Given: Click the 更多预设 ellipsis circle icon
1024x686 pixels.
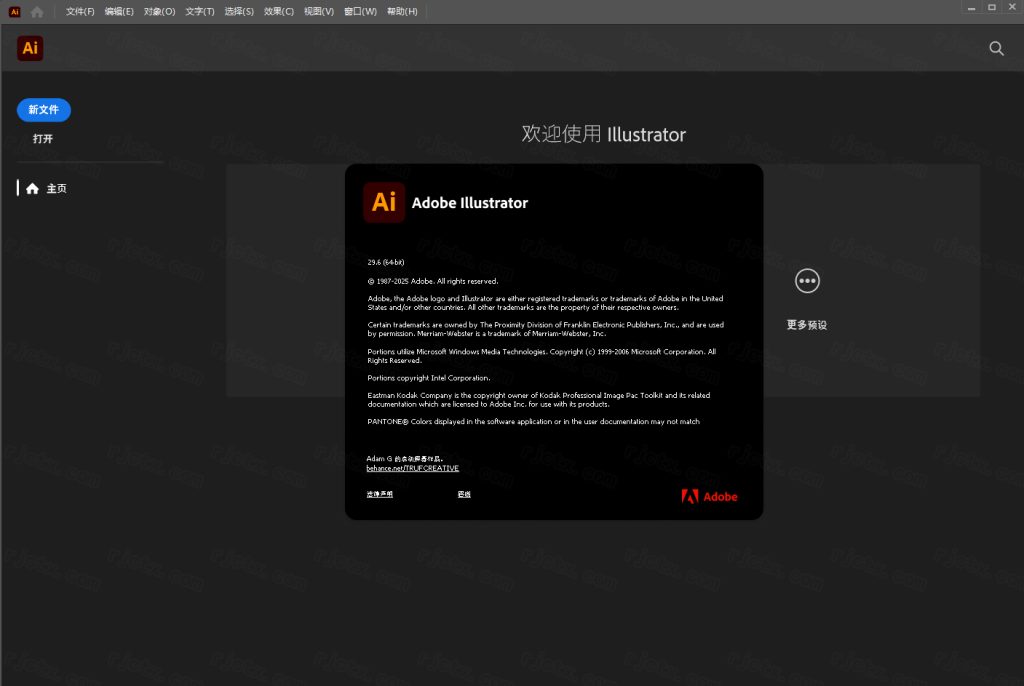Looking at the screenshot, I should click(x=807, y=281).
